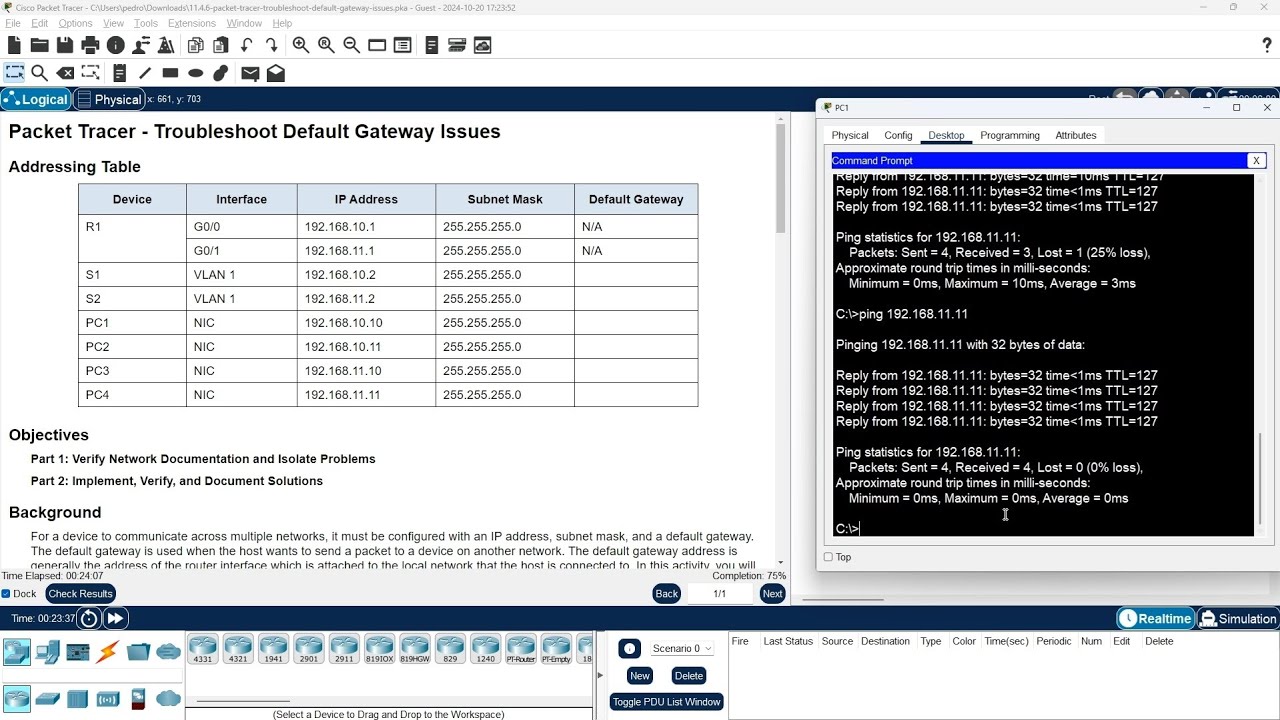Choose the Draw Line tool
The height and width of the screenshot is (720, 1280).
145,73
